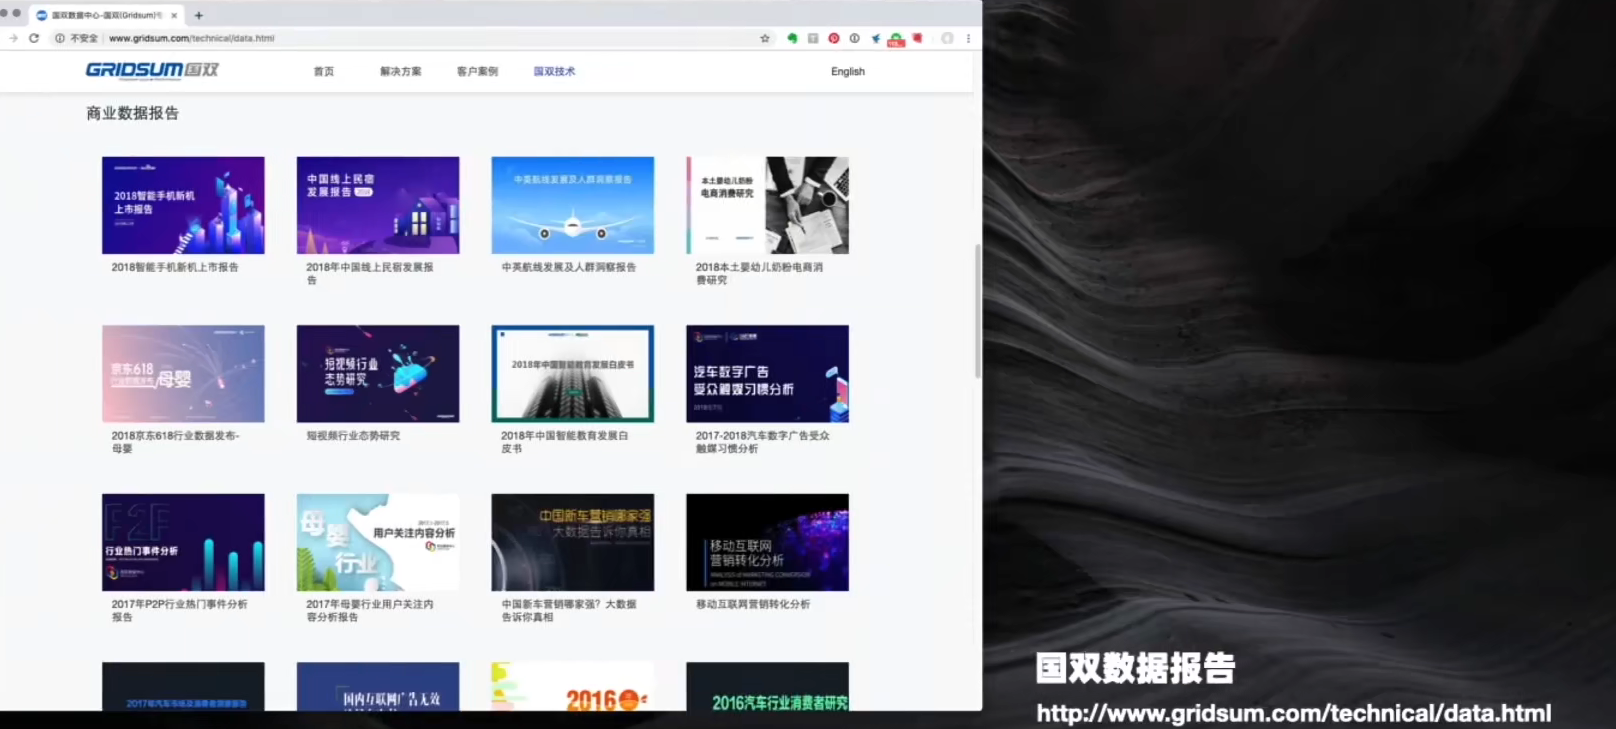Click the gray square extension icon
Screen dimensions: 1616x729
click(x=813, y=38)
